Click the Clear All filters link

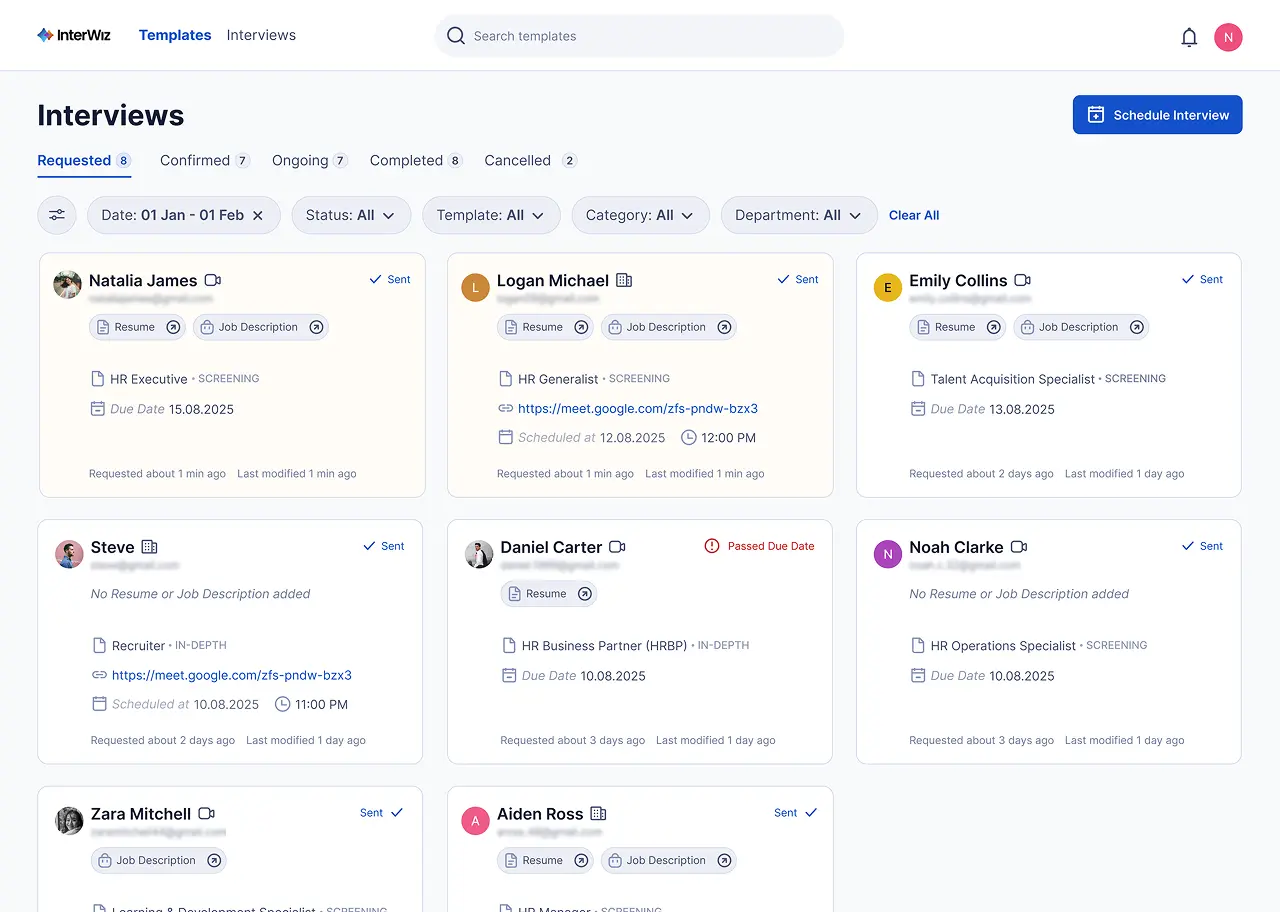[x=914, y=215]
